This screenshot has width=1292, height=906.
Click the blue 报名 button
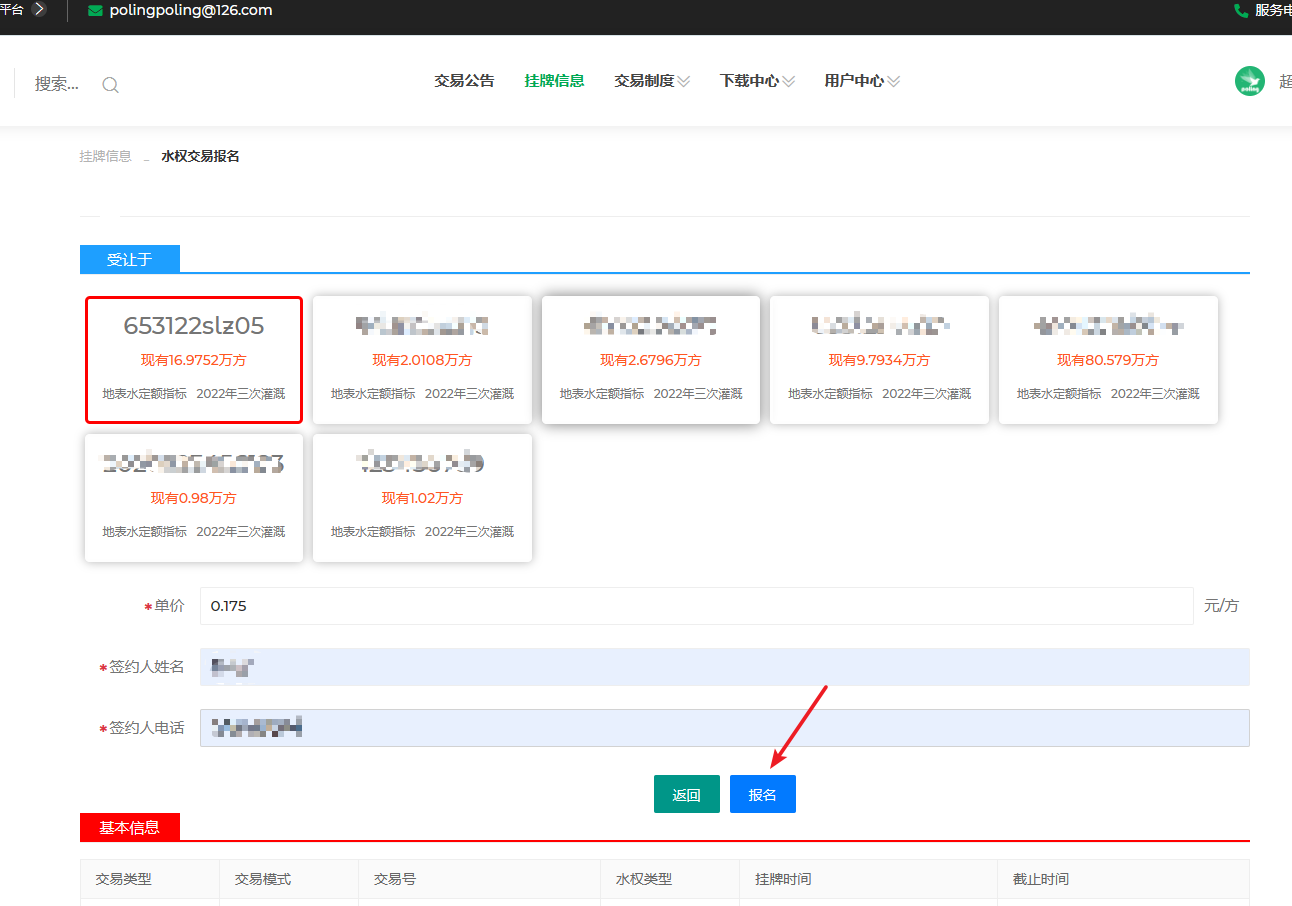tap(762, 795)
